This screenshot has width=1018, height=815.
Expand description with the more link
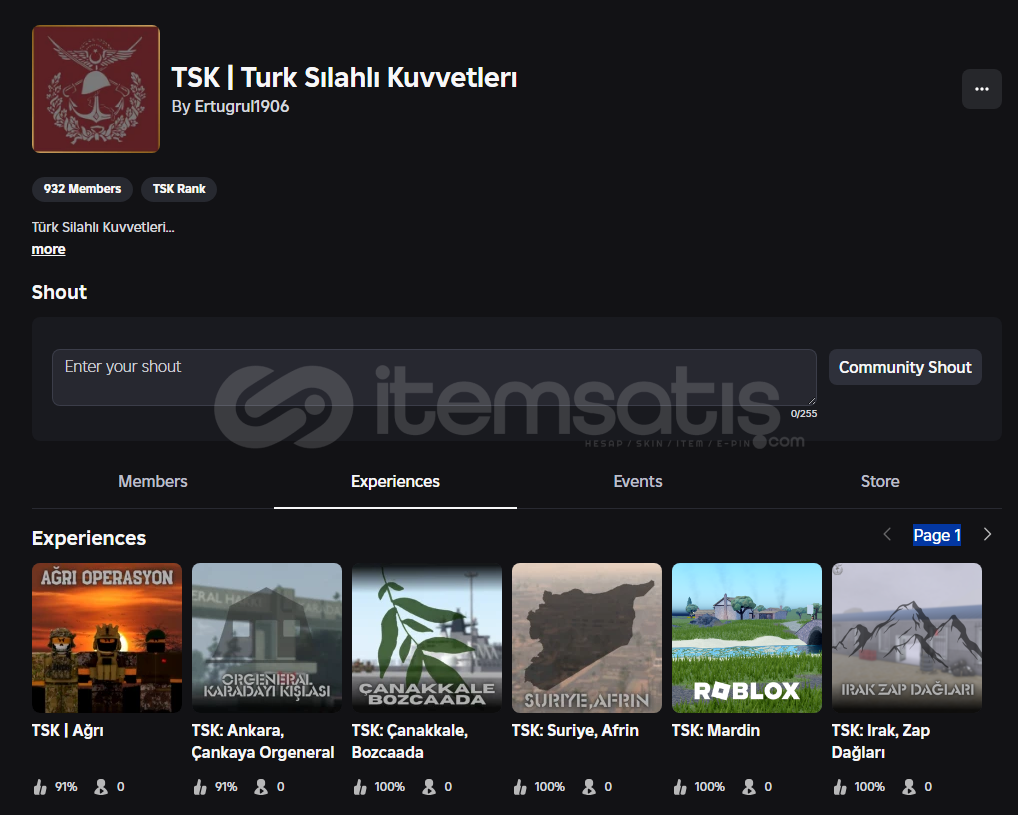pos(49,249)
